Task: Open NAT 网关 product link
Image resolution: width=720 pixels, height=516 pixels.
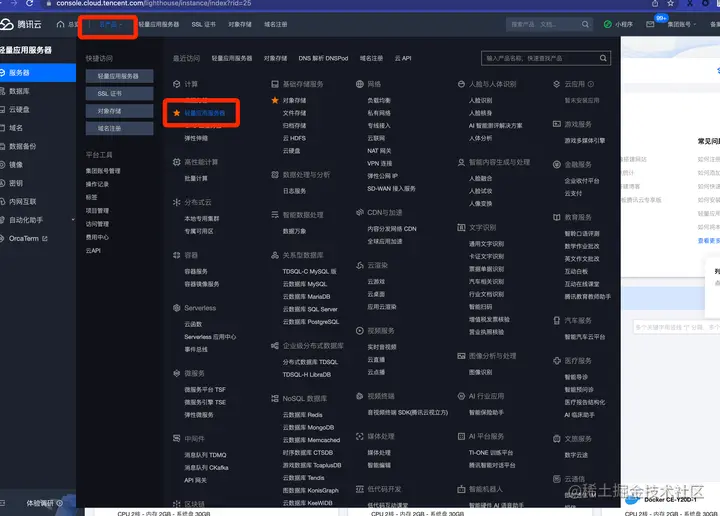Action: (379, 151)
